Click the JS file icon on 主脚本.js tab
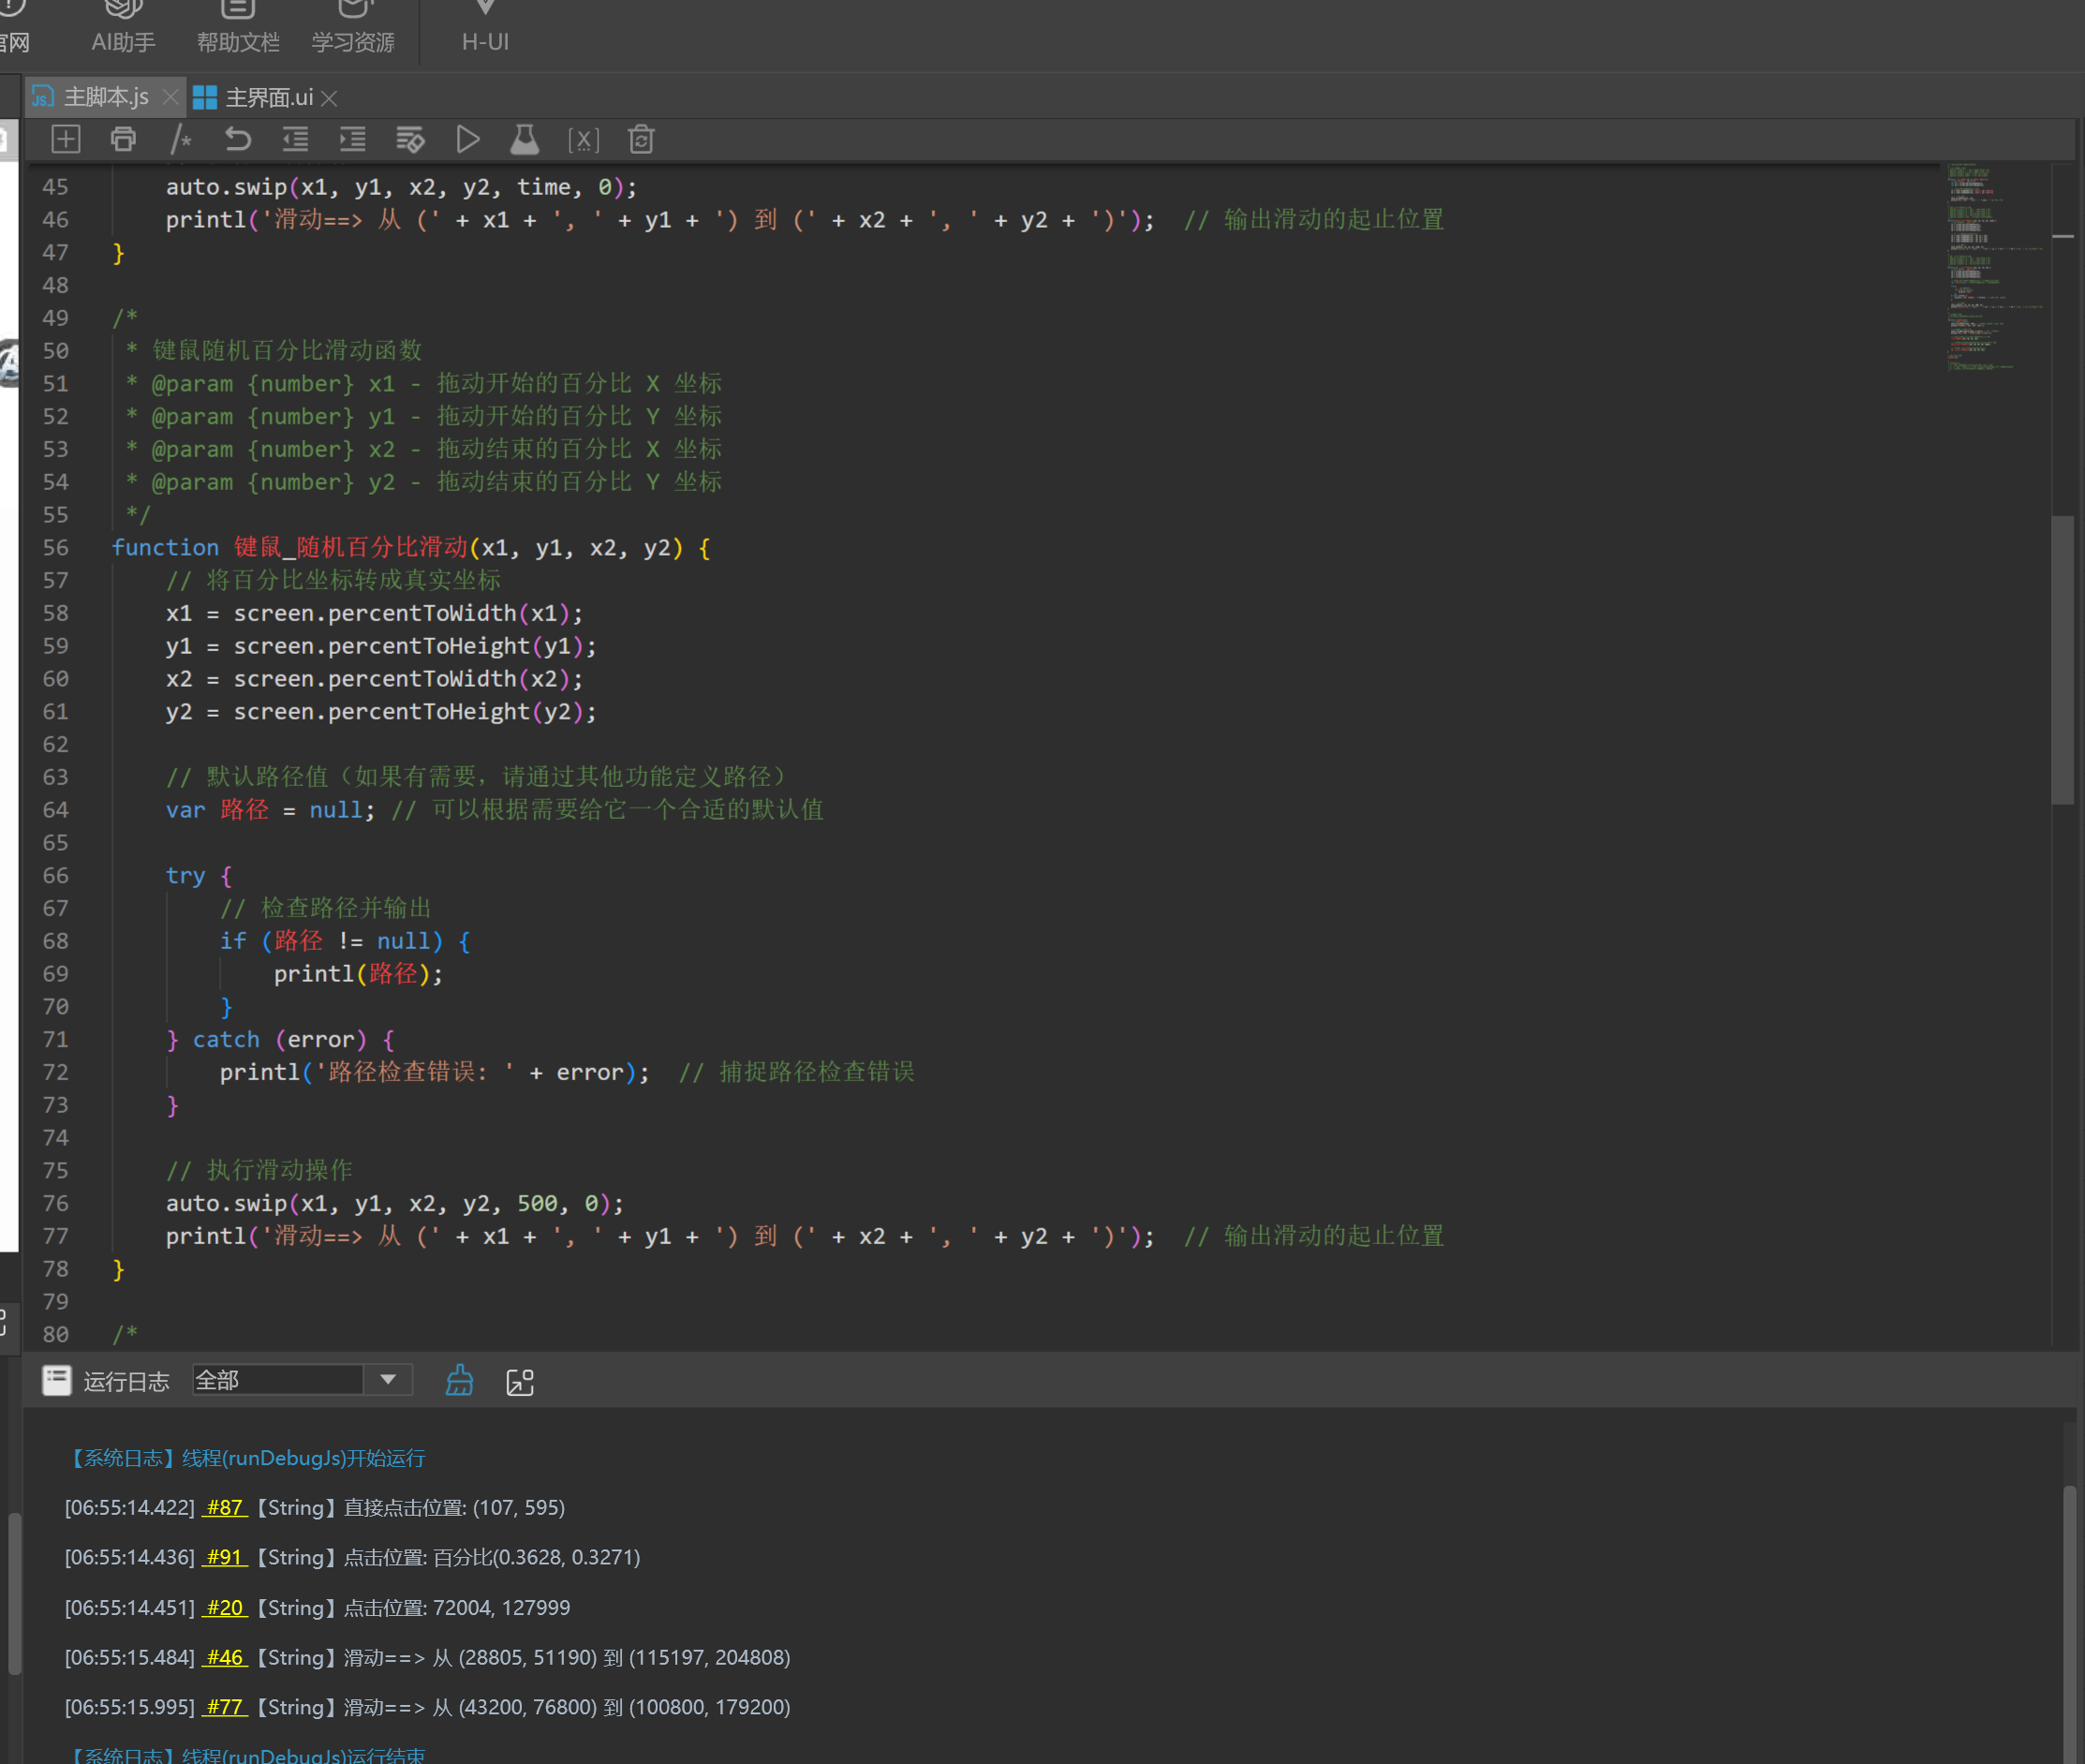The height and width of the screenshot is (1764, 2085). (43, 97)
